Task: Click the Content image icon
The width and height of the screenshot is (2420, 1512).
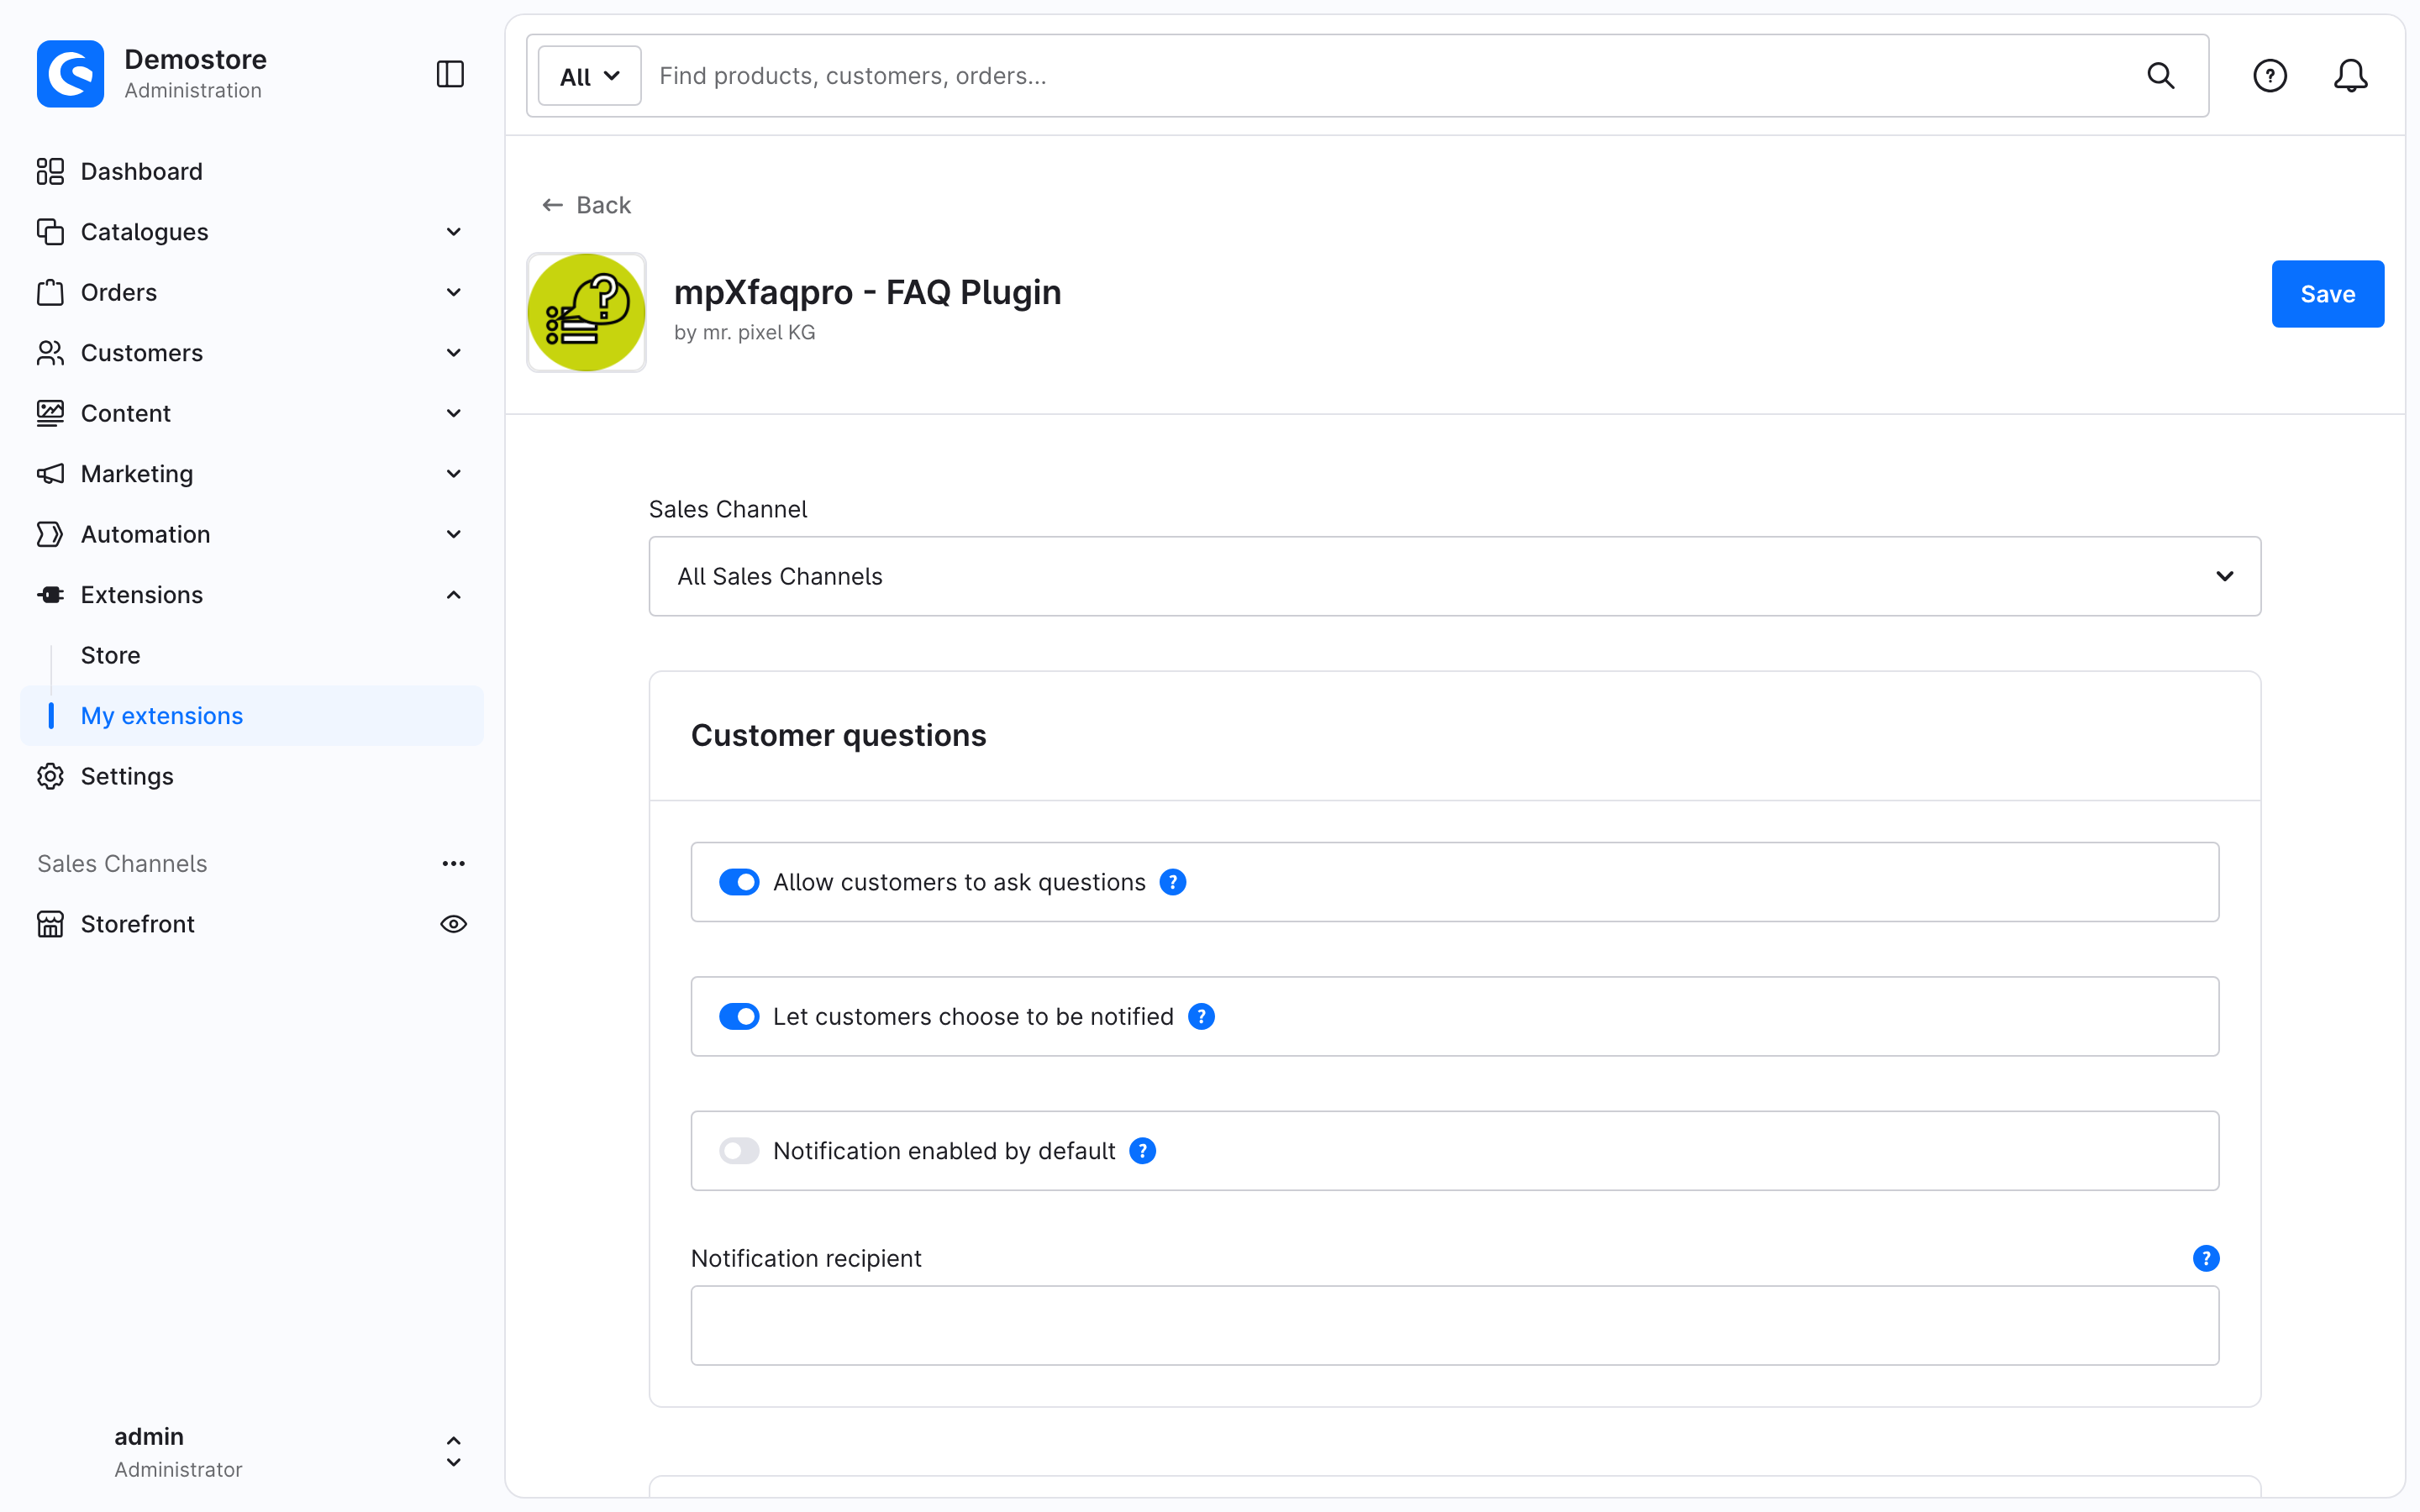Action: (50, 413)
